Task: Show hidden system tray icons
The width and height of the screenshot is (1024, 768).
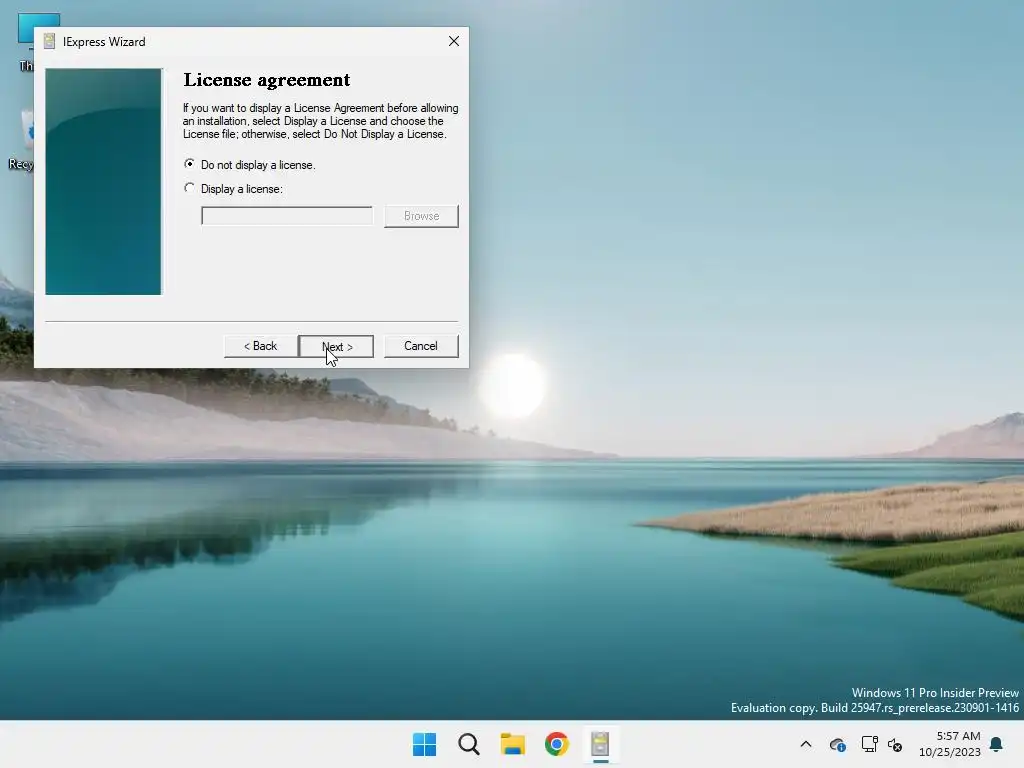Action: (x=806, y=744)
